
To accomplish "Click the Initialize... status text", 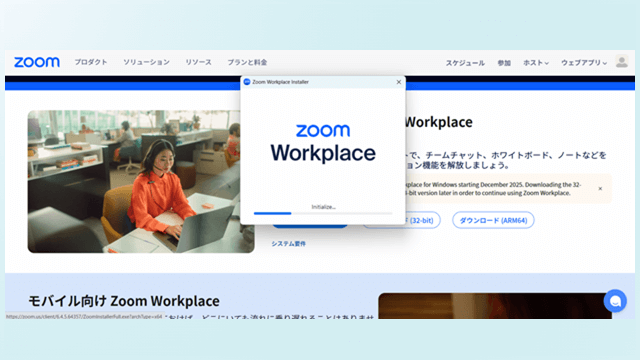I will (323, 207).
